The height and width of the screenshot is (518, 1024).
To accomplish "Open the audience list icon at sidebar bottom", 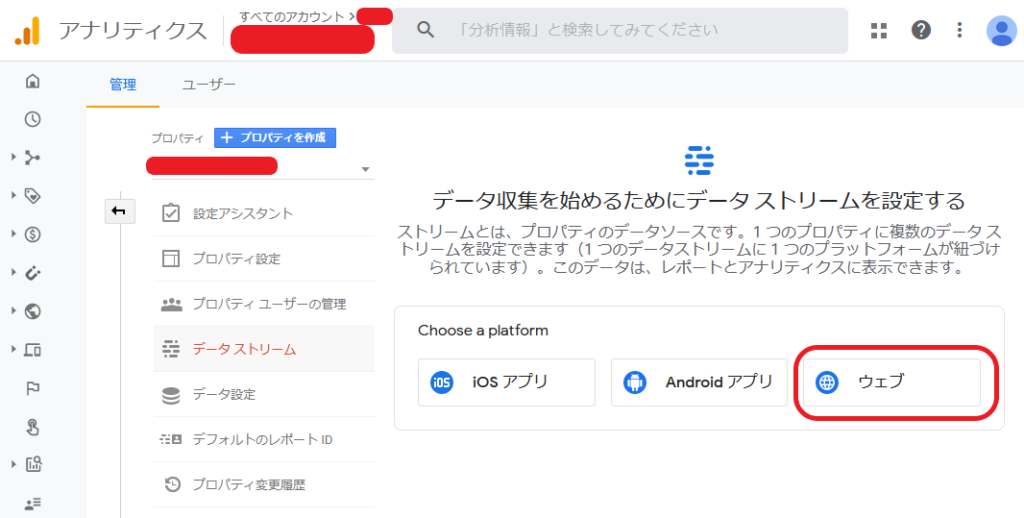I will 33,504.
